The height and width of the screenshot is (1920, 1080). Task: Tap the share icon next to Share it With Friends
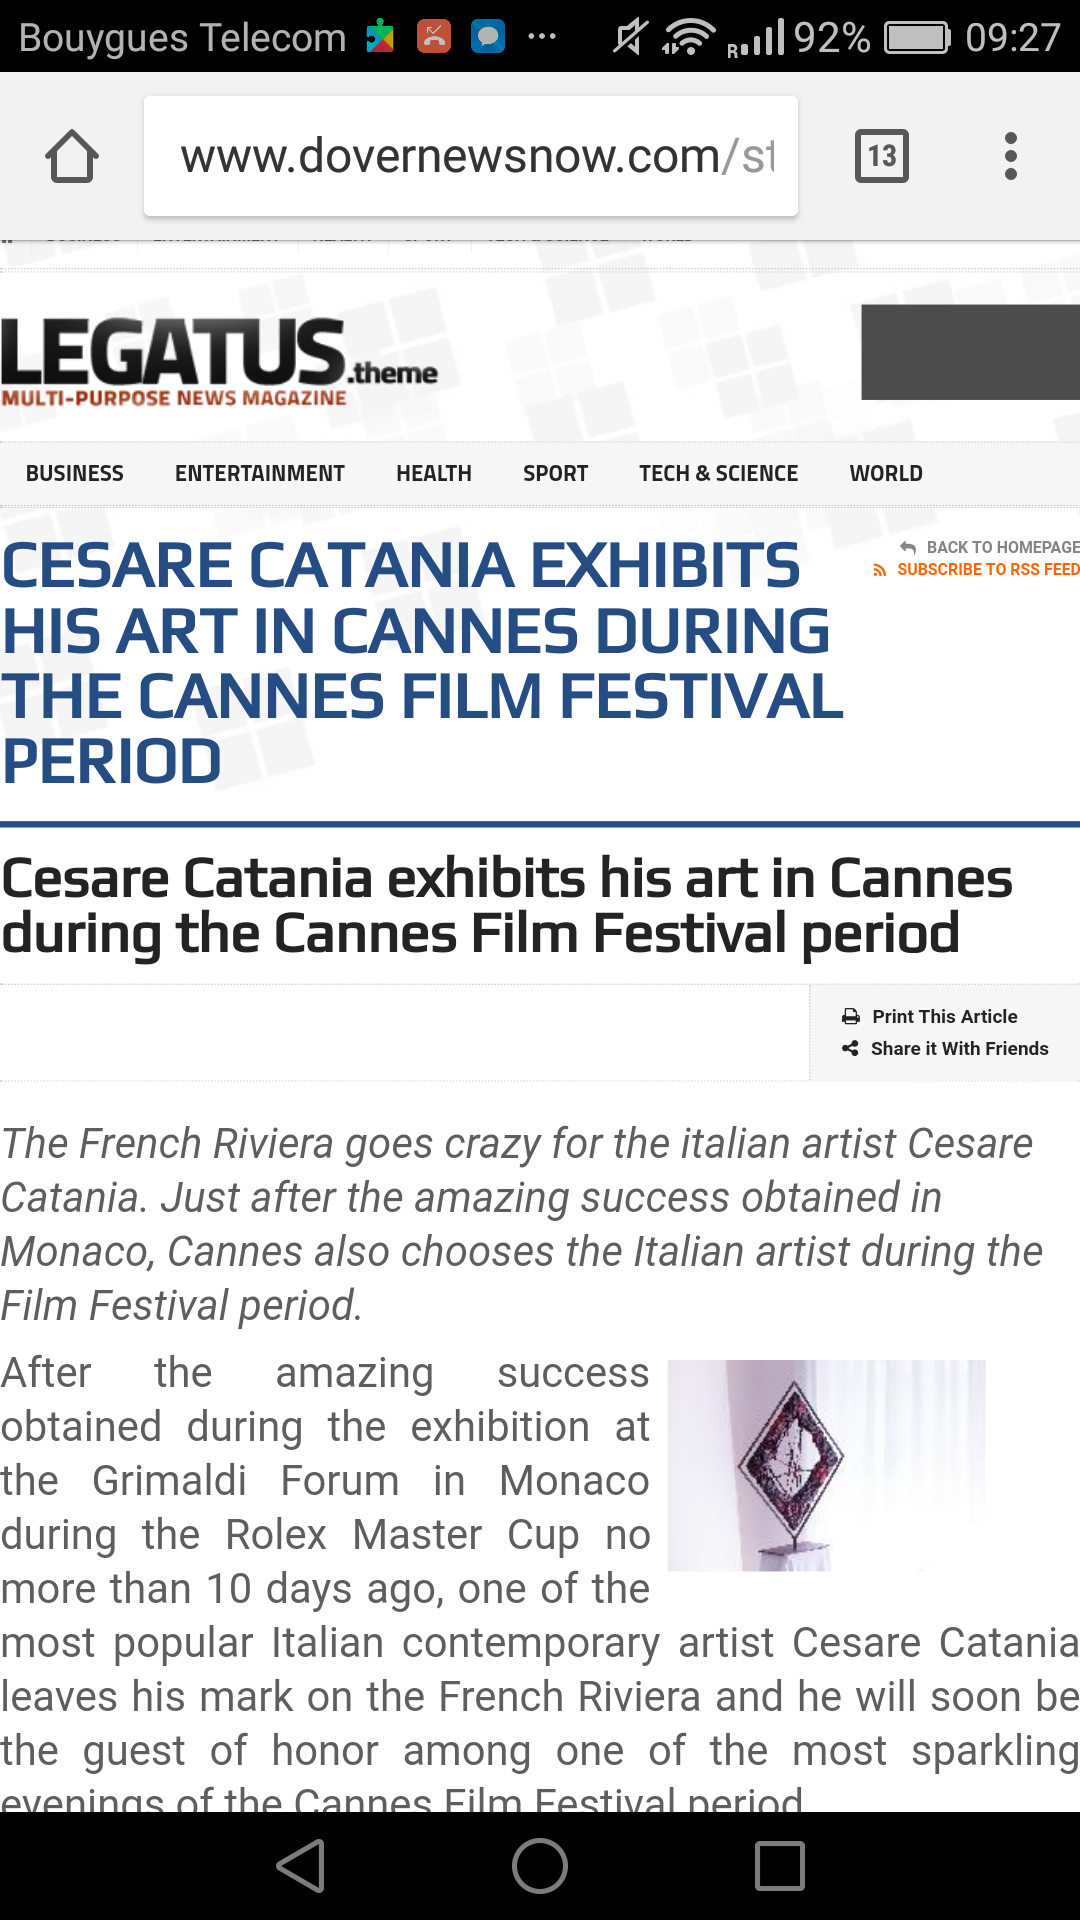click(x=850, y=1049)
